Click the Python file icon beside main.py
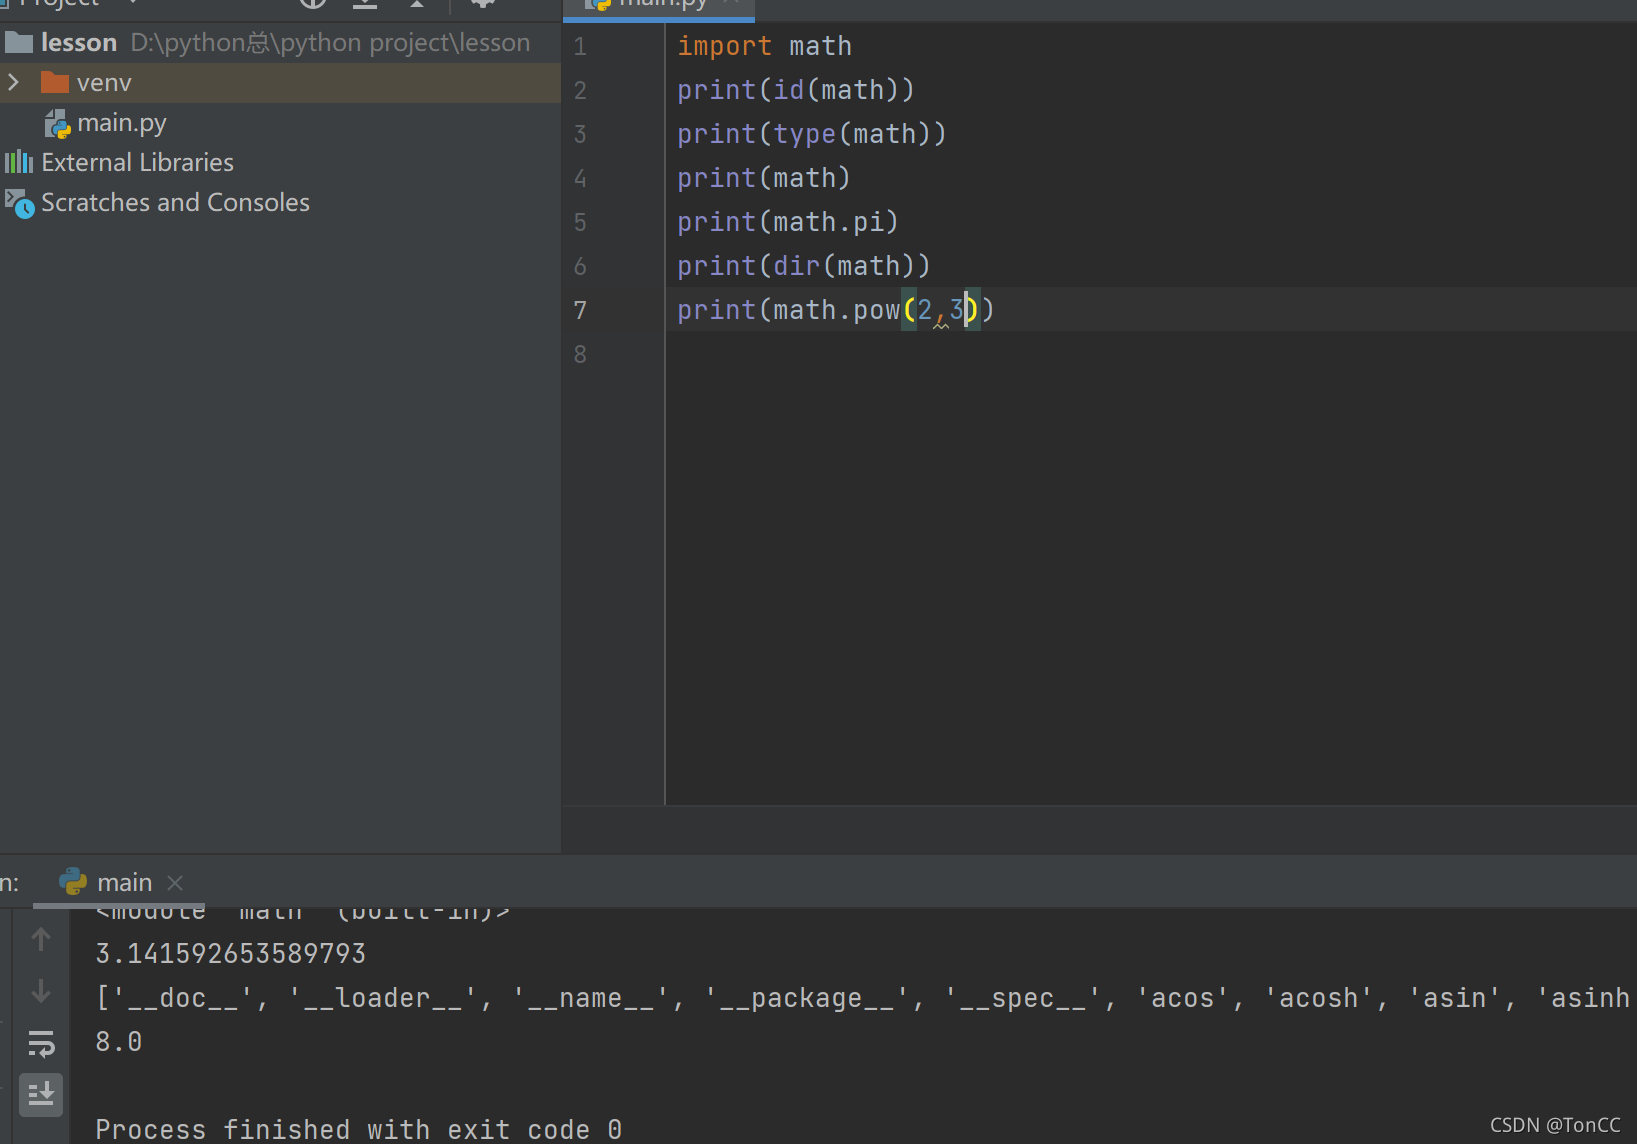This screenshot has width=1637, height=1144. [58, 123]
